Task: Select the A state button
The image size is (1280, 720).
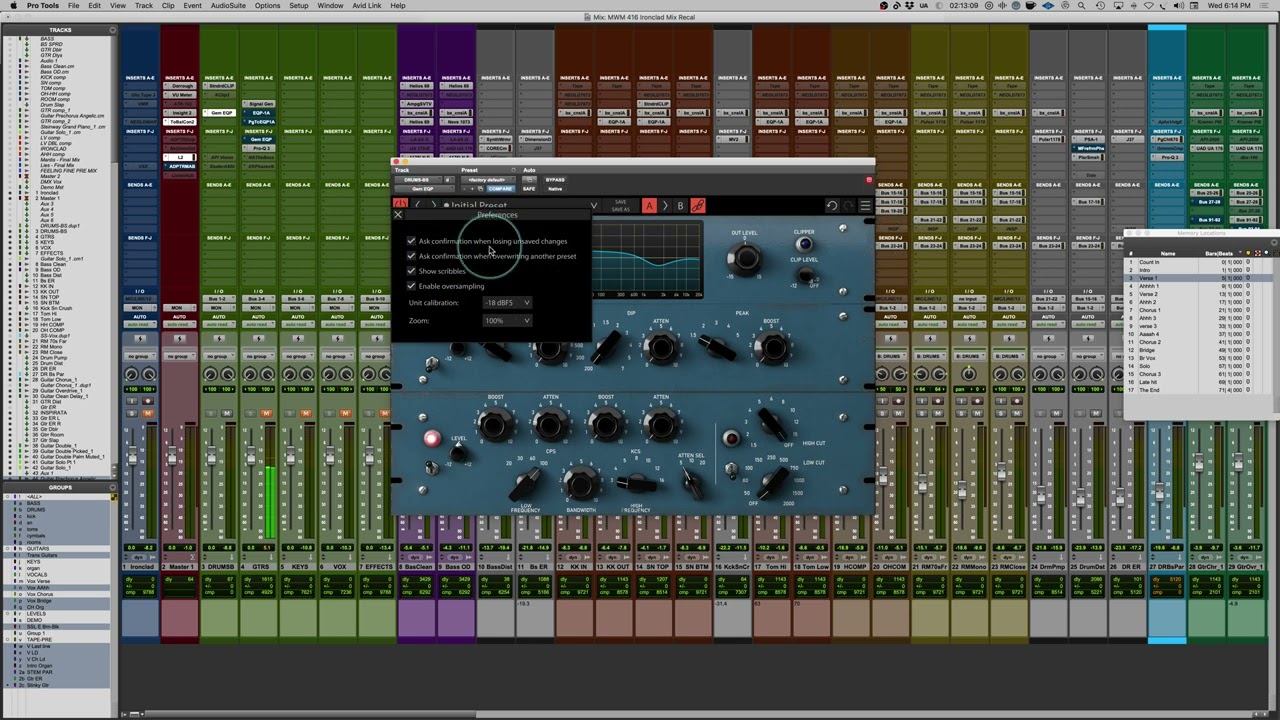Action: pos(649,206)
